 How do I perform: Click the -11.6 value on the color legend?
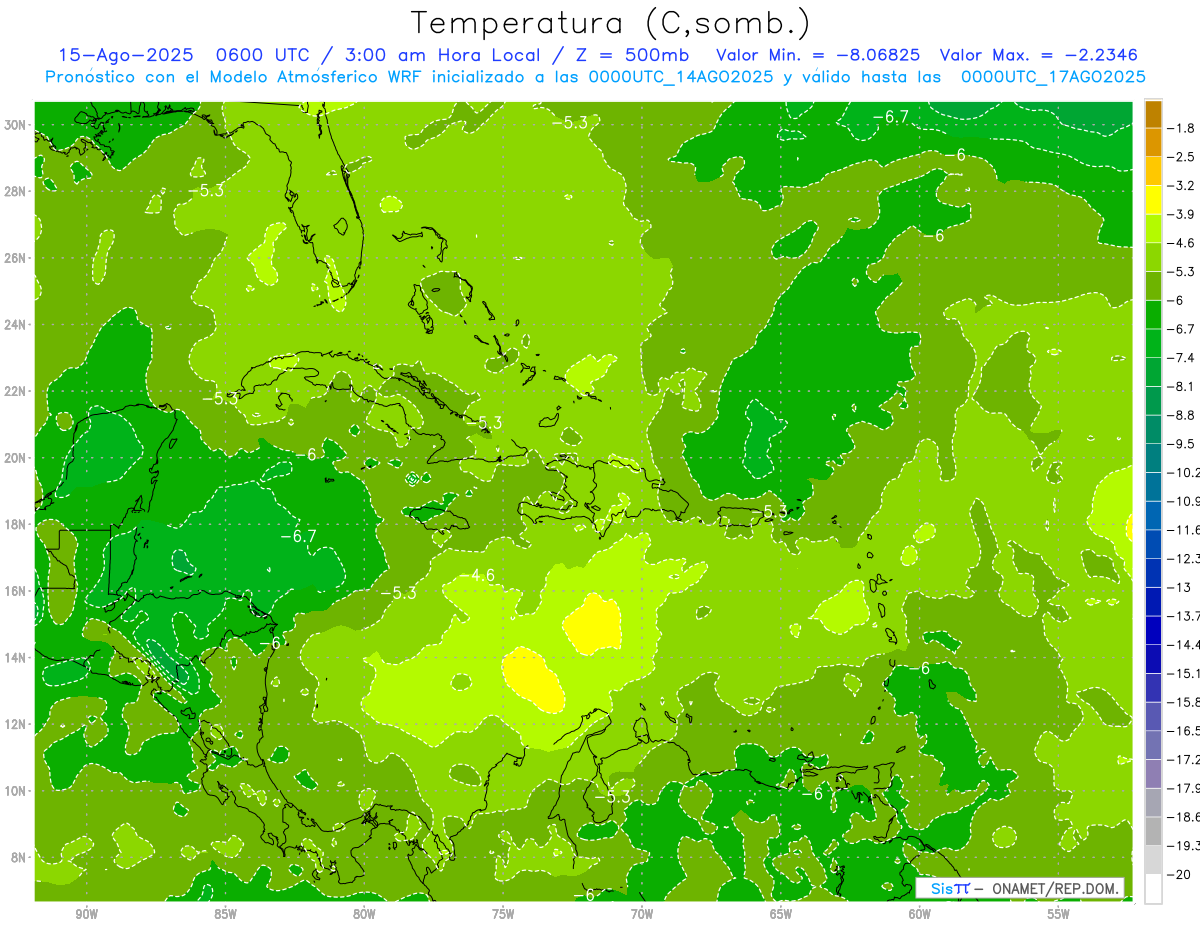coord(1184,529)
